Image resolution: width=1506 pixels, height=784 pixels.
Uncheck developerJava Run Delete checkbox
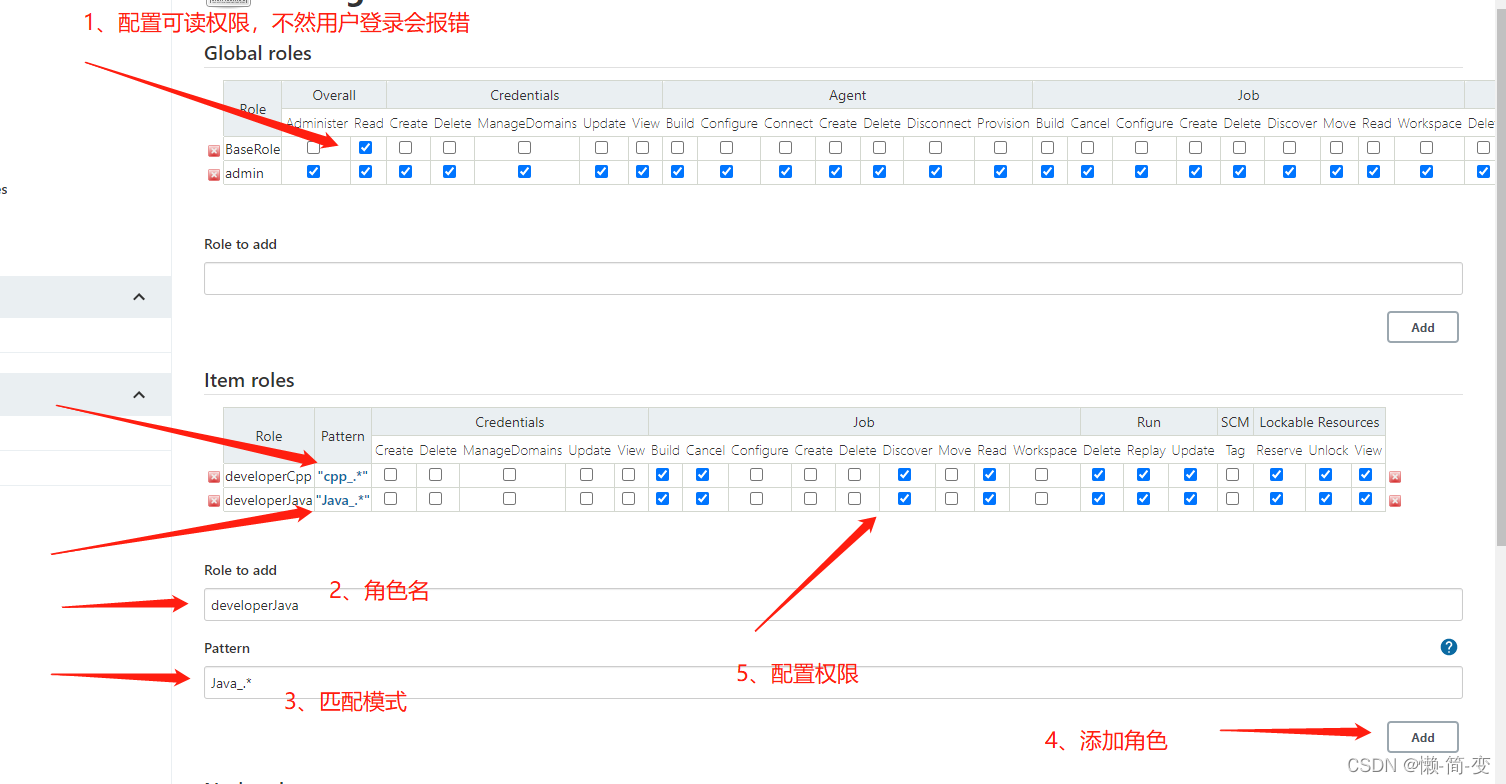(1099, 498)
